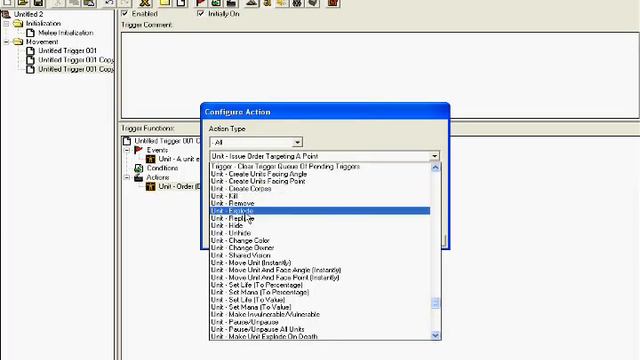Screen dimensions: 640x360
Task: Choose 'Unit - Pause/Unpause' entry
Action: click(x=320, y=322)
